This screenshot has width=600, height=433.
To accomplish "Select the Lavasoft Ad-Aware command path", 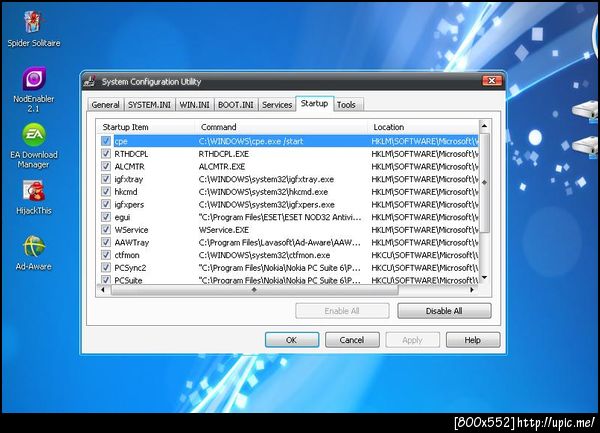I will tap(280, 242).
